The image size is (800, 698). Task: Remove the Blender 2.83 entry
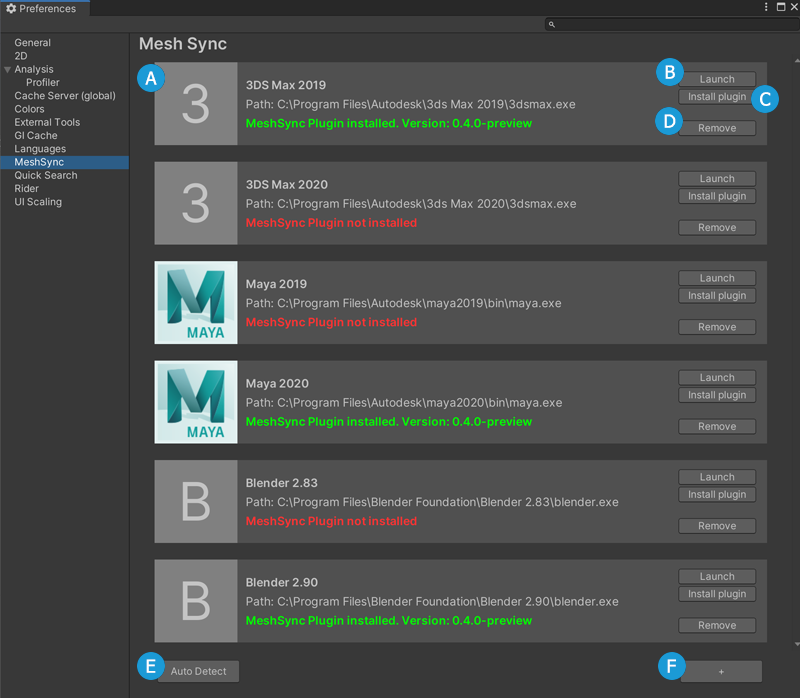coord(717,525)
